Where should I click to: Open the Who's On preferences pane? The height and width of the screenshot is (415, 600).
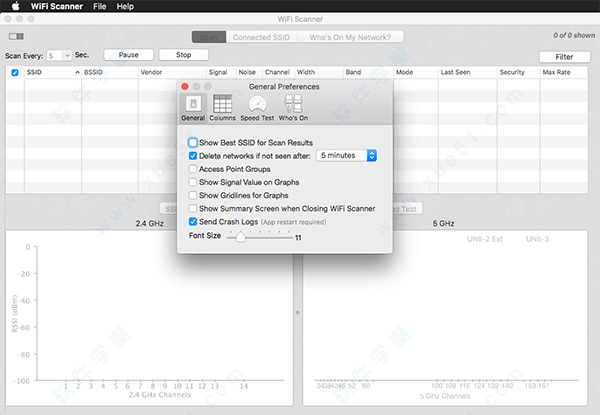pyautogui.click(x=293, y=107)
